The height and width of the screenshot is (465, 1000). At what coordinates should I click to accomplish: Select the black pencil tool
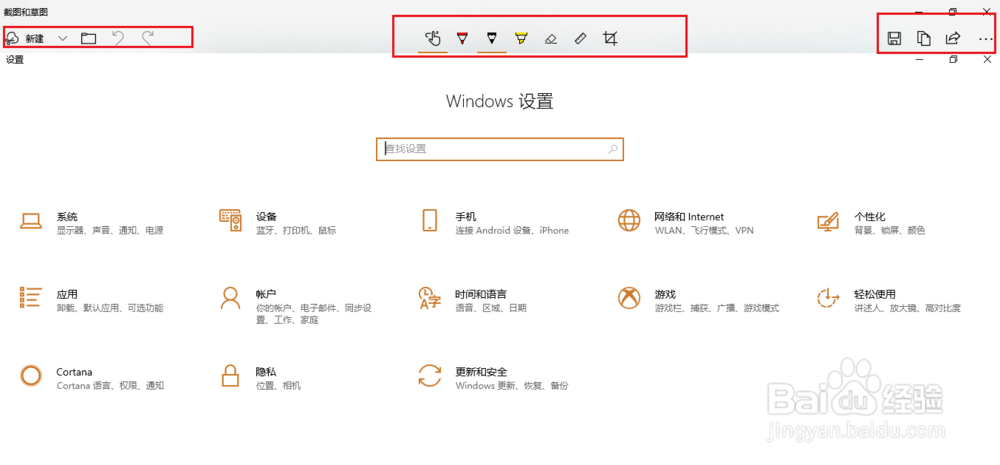(491, 38)
